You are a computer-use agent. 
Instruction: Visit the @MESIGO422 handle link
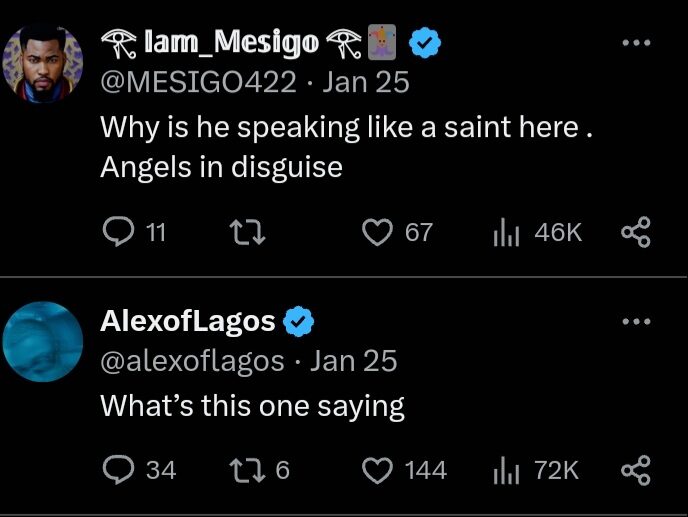(199, 82)
